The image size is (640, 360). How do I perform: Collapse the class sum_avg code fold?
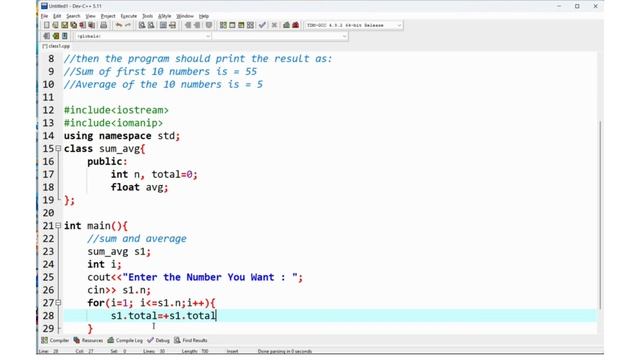[x=58, y=149]
